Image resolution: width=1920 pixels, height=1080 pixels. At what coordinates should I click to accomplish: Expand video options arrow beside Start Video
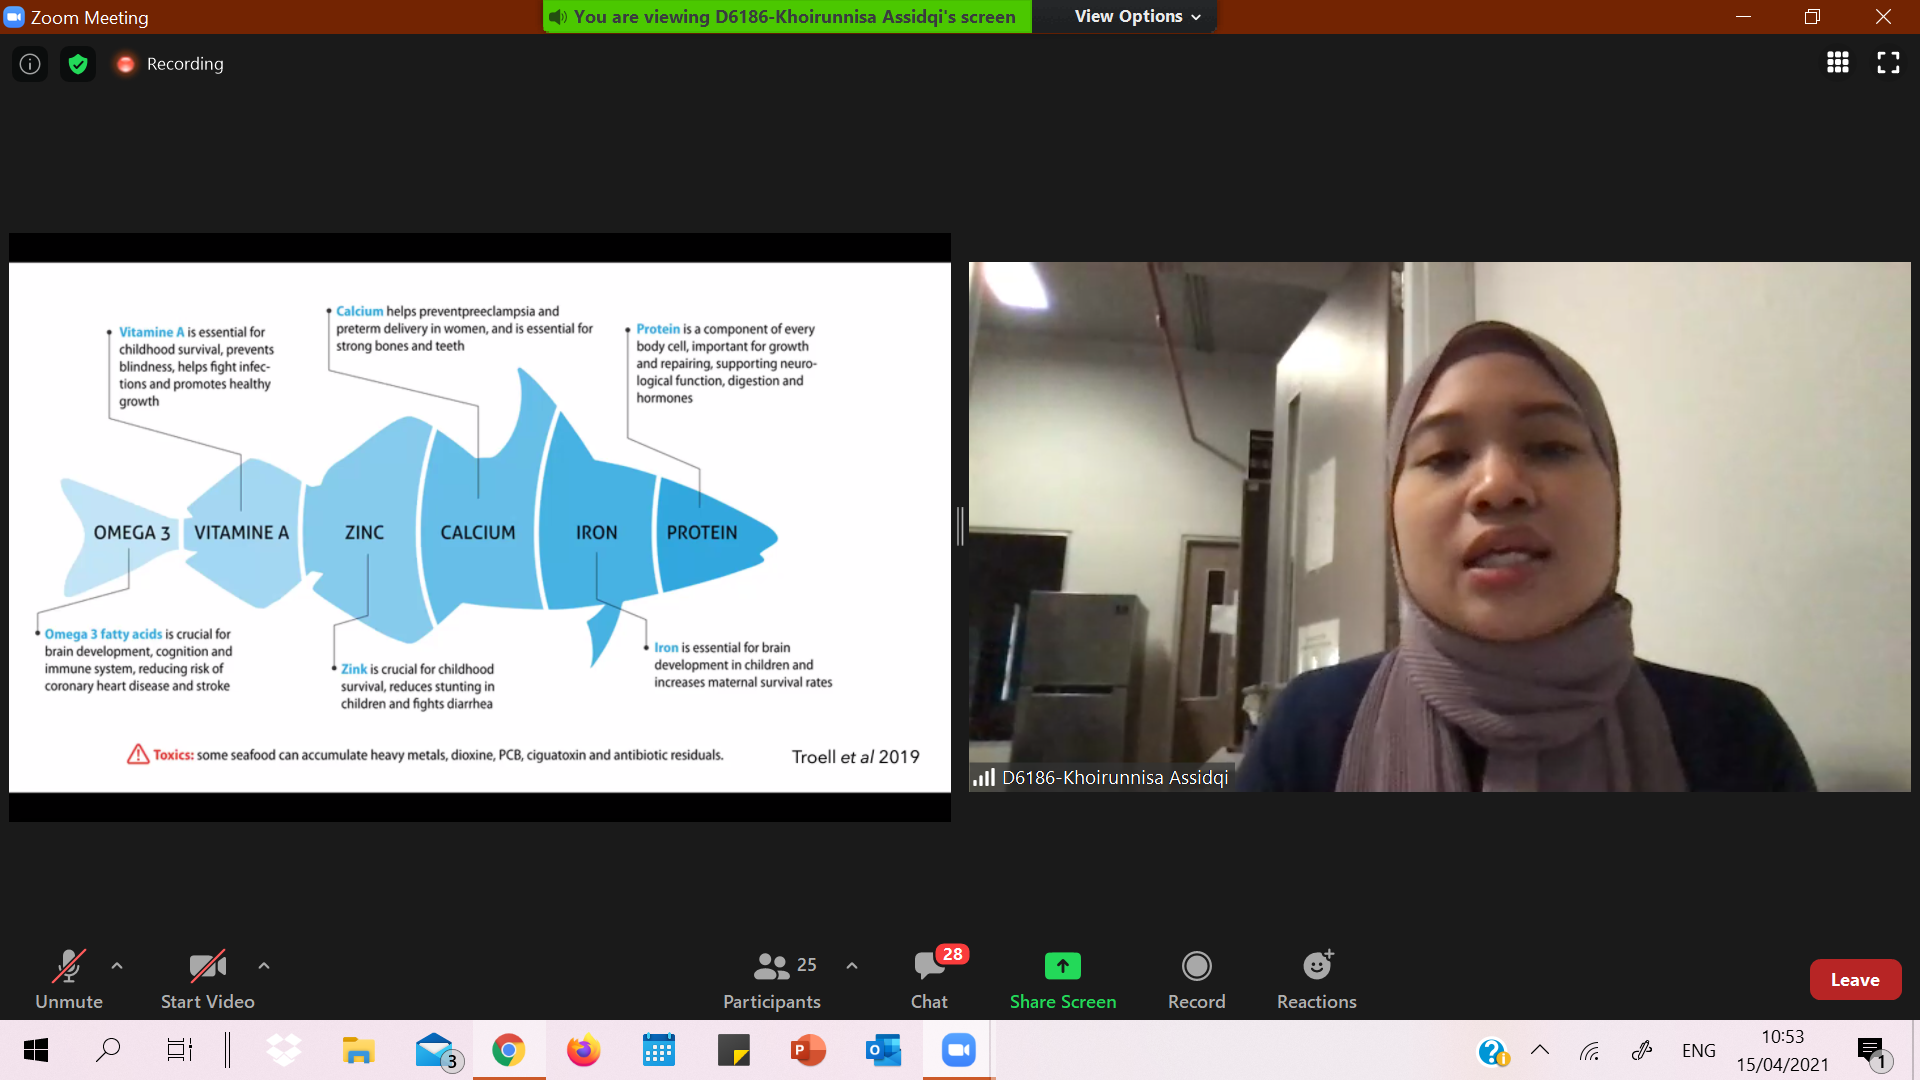tap(264, 966)
